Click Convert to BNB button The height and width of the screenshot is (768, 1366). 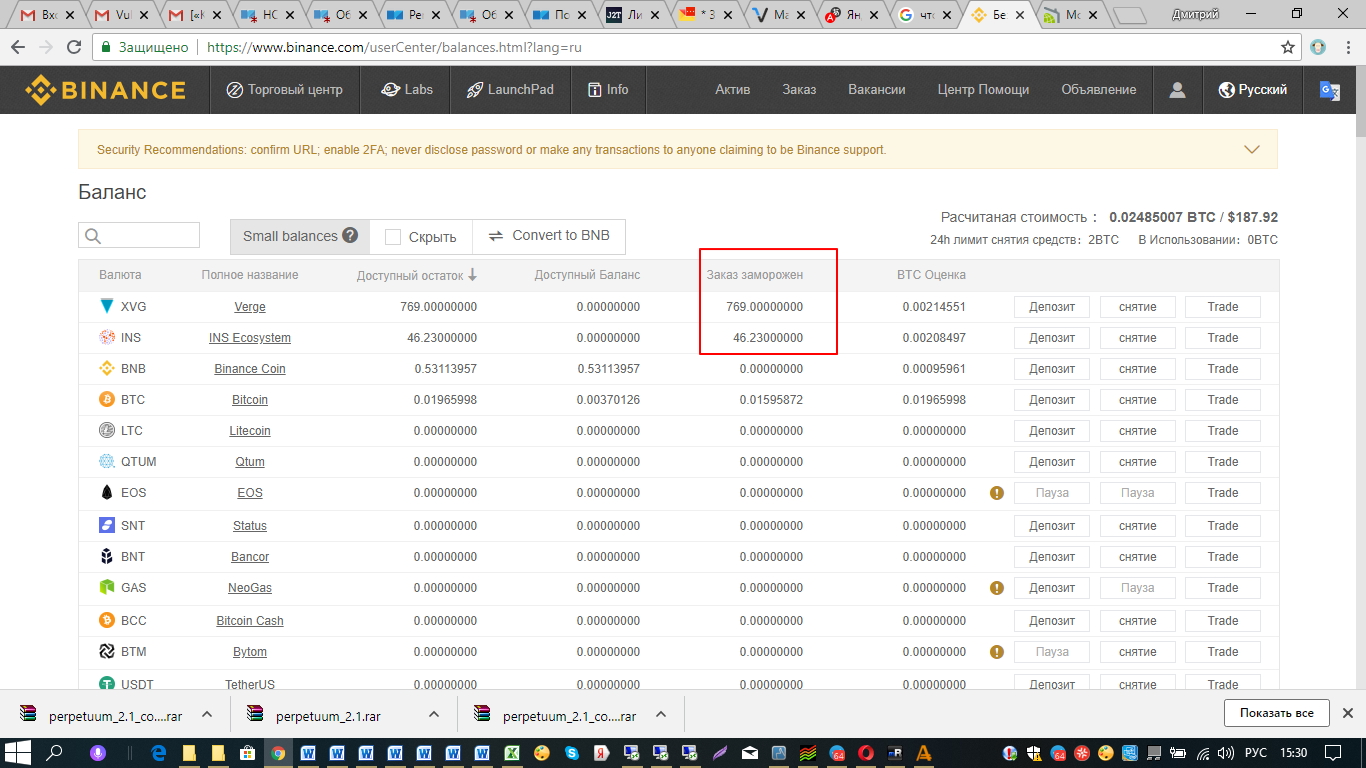549,236
